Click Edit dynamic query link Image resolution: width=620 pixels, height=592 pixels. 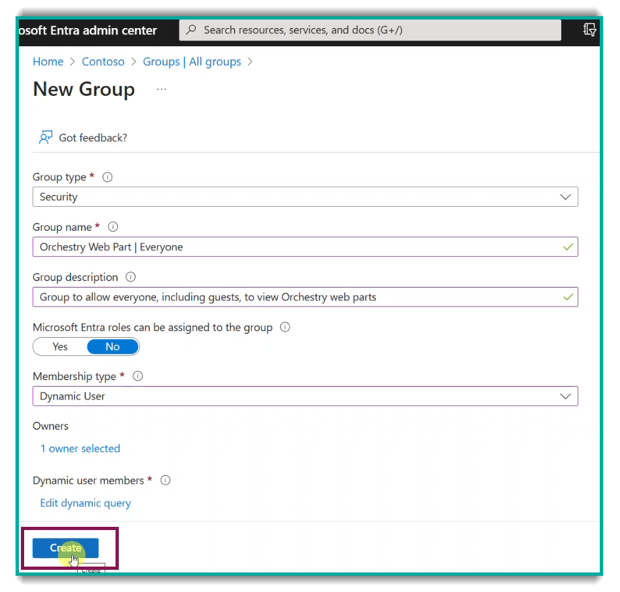click(x=85, y=503)
